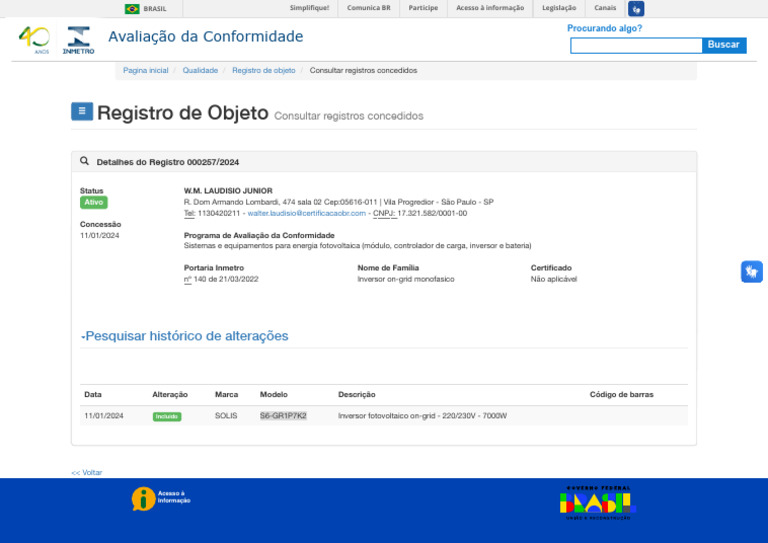Click the blue list icon beside Registro de Objeto
This screenshot has width=768, height=543.
82,111
